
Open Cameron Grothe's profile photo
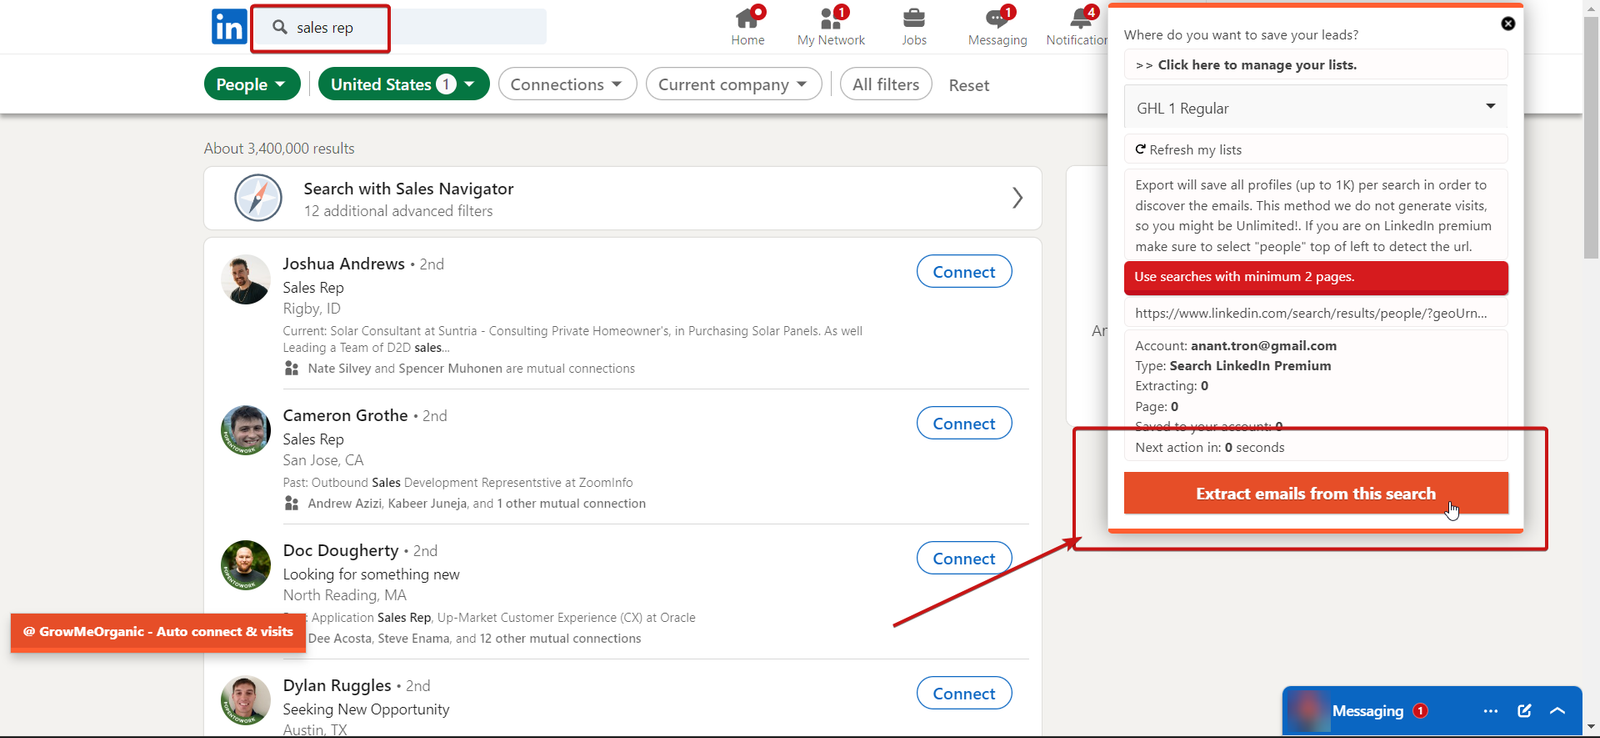[x=246, y=430]
